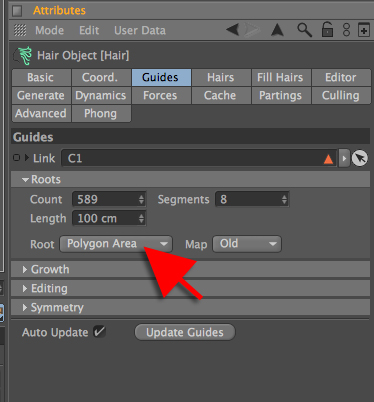
Task: Open the Fill Hairs tab
Action: pyautogui.click(x=281, y=78)
